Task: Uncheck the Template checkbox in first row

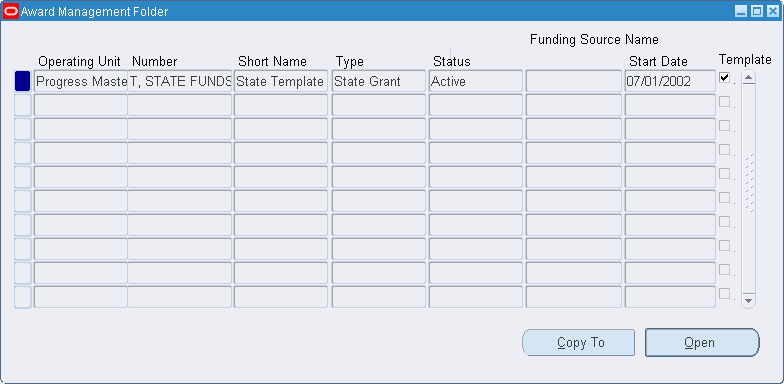Action: [x=724, y=78]
